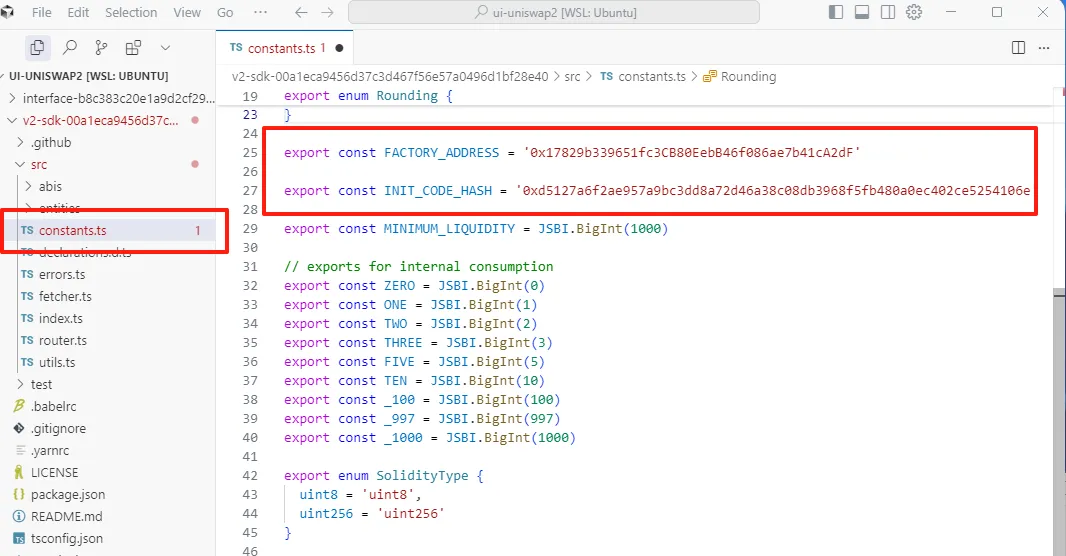1066x556 pixels.
Task: Click the Go Back arrow
Action: click(x=301, y=13)
